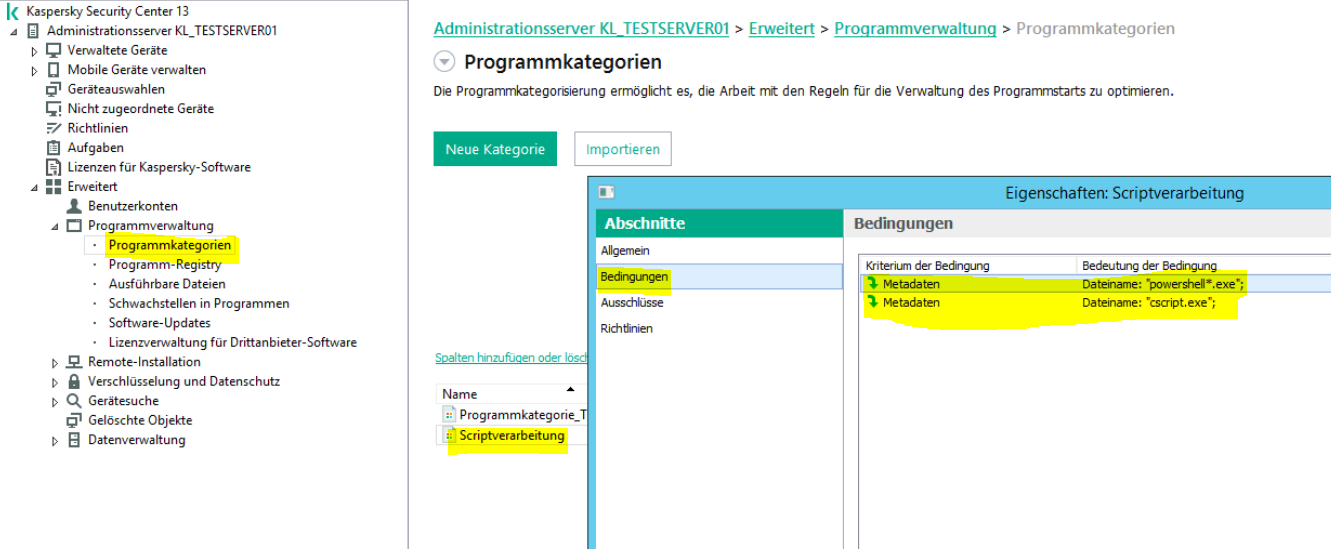The width and height of the screenshot is (1331, 549).
Task: Click the Gerätesuche magnifier icon
Action: (x=74, y=401)
